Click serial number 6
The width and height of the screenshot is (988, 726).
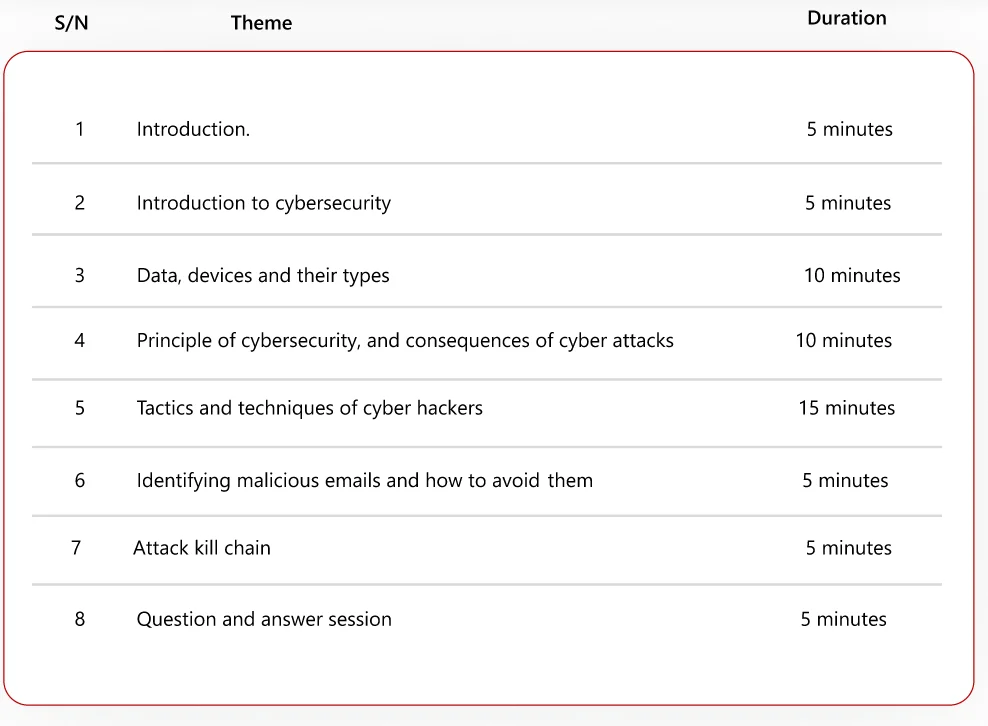[x=80, y=480]
